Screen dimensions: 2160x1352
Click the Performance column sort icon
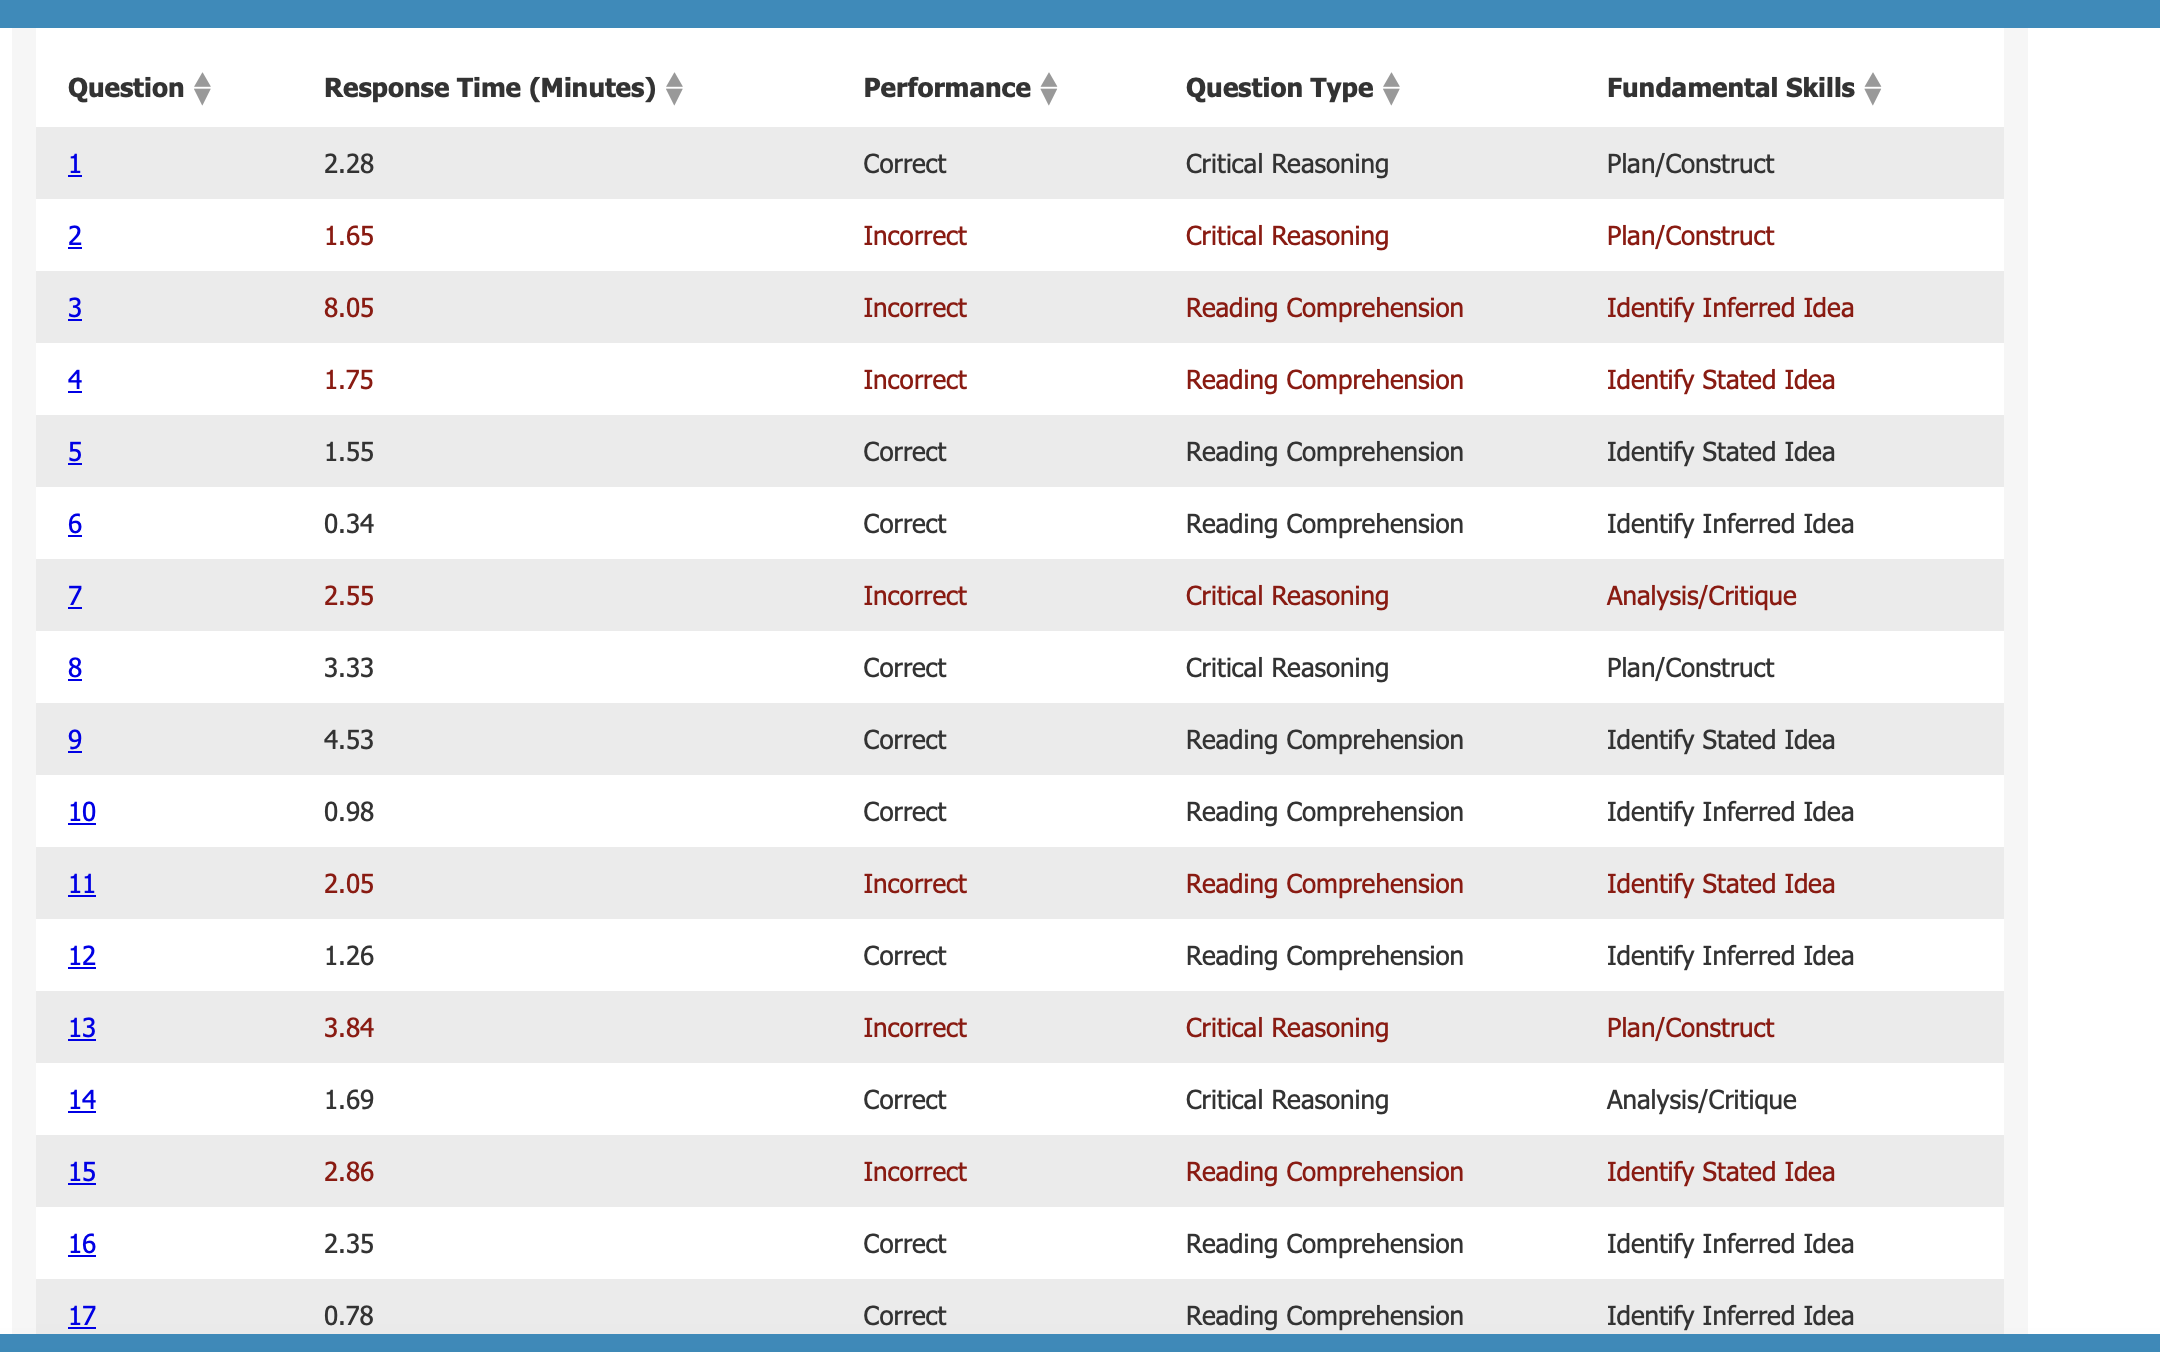1048,89
